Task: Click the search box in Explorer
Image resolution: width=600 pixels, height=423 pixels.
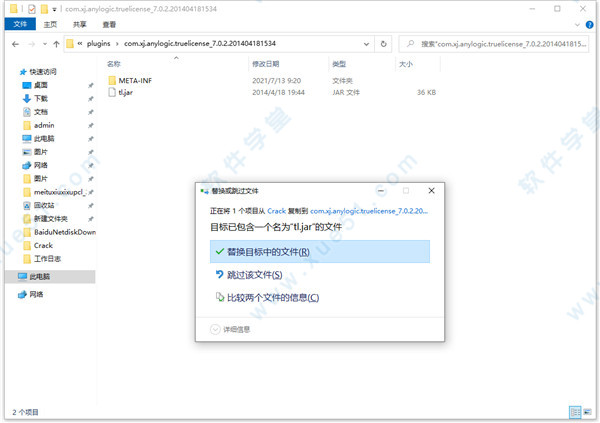Action: click(495, 44)
